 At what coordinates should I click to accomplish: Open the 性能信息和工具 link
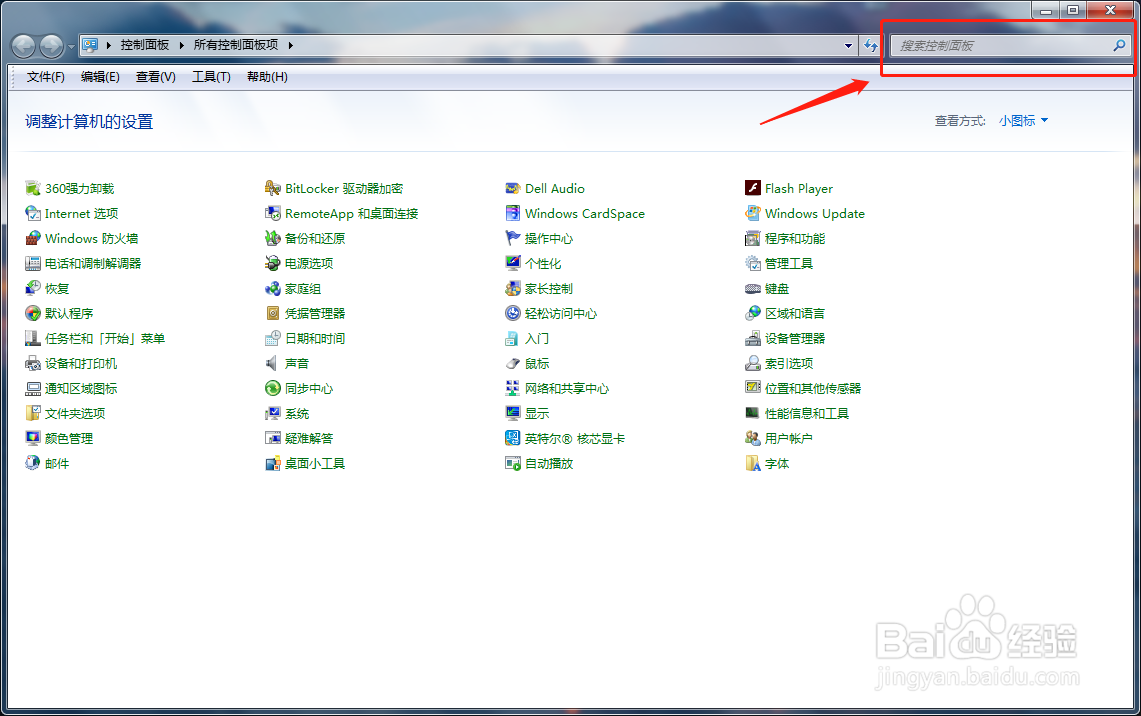(x=807, y=414)
